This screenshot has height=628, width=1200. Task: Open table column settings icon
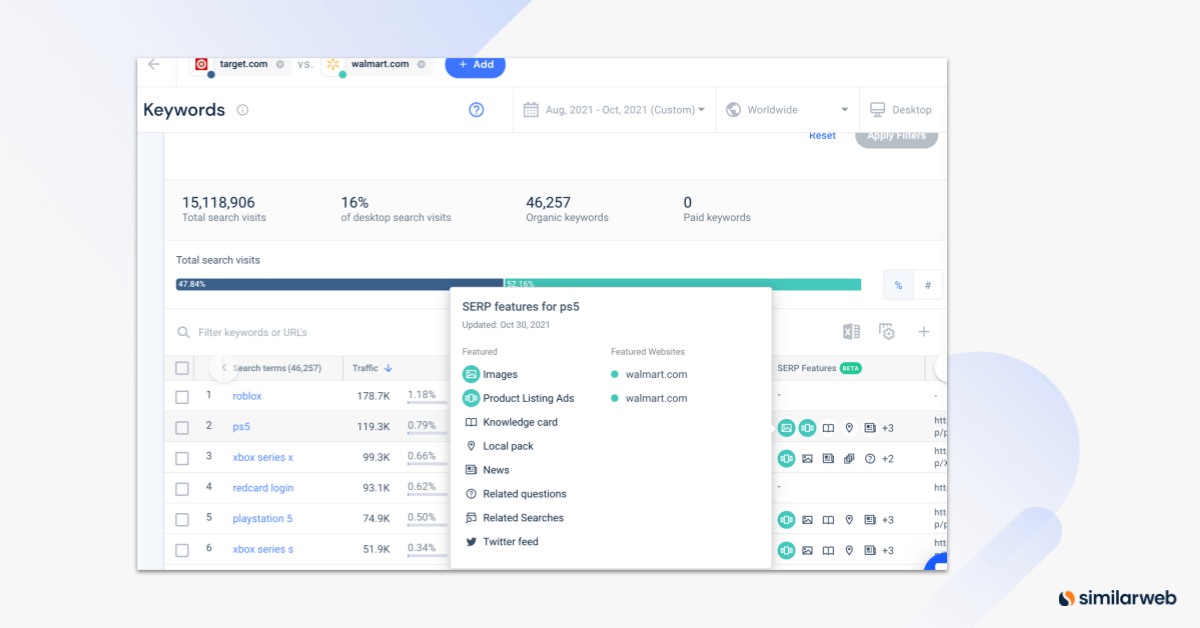[x=887, y=332]
